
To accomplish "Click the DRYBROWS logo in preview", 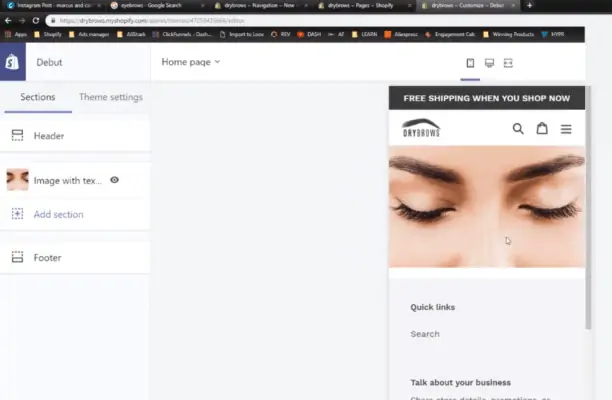I will 421,128.
